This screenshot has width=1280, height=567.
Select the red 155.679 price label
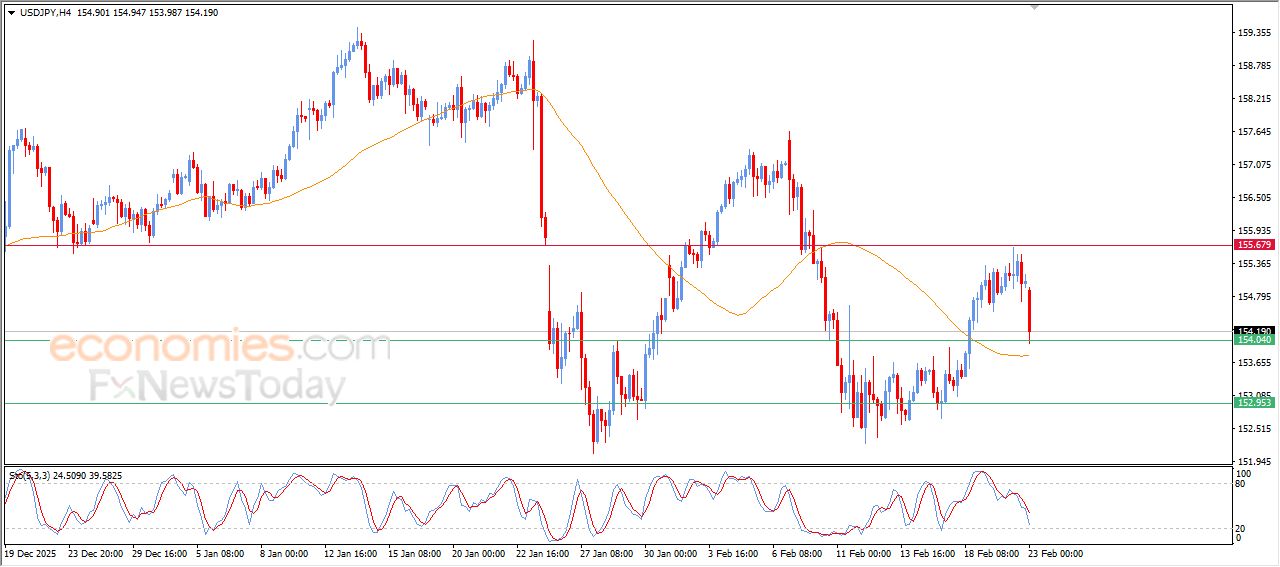click(1254, 245)
